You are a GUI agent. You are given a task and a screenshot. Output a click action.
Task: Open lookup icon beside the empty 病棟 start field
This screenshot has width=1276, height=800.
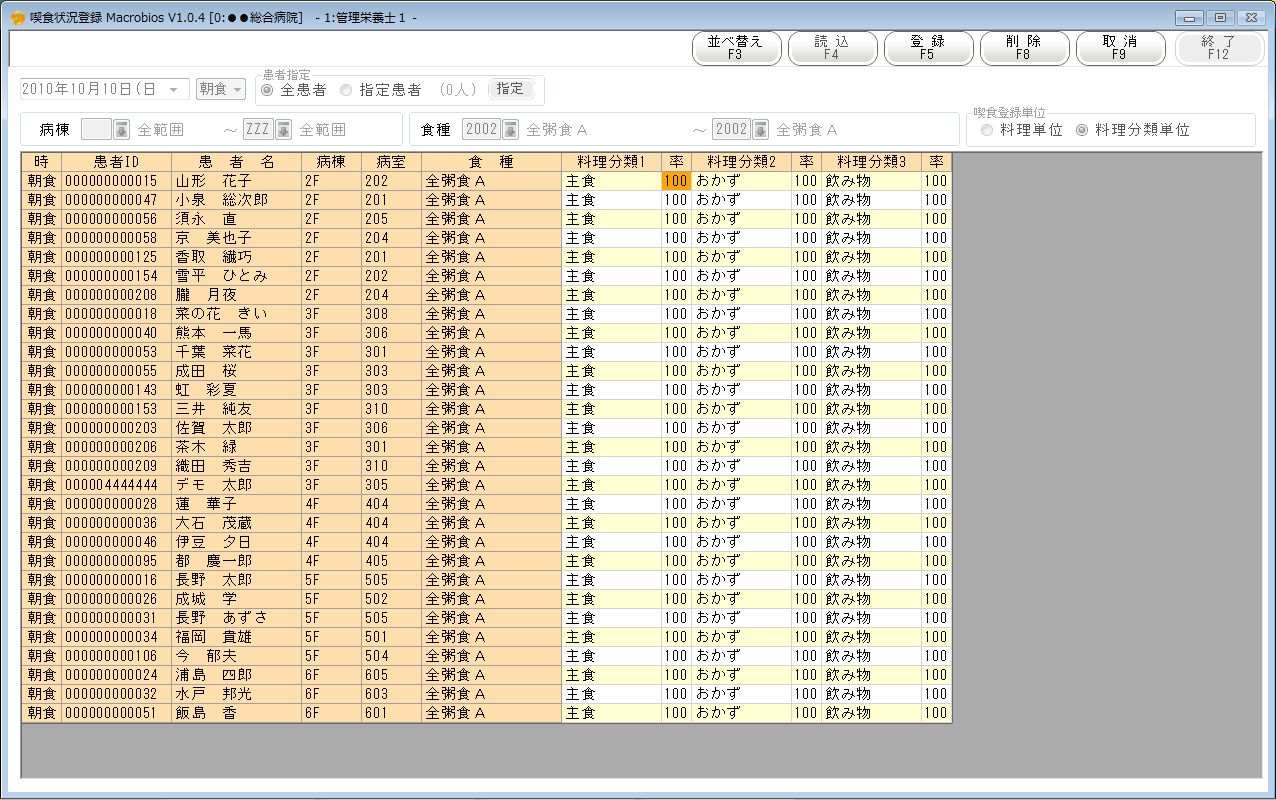tap(121, 129)
